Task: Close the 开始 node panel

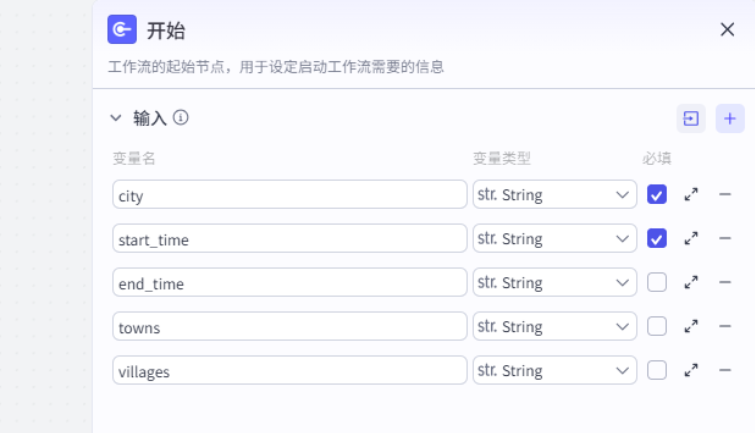Action: click(727, 30)
